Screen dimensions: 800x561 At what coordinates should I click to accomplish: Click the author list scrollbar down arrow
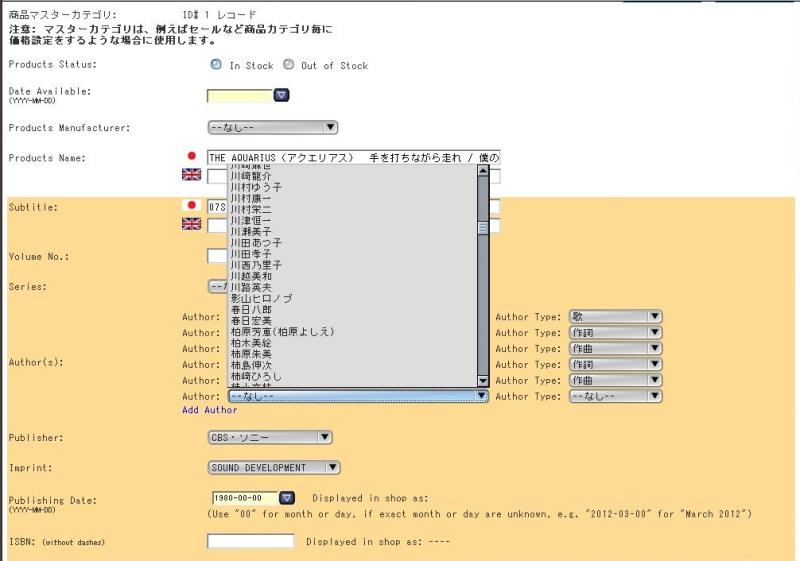483,380
